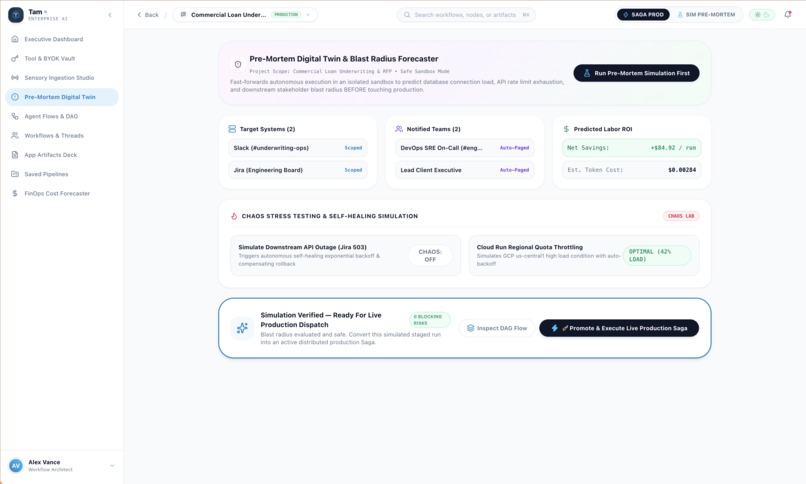Viewport: 806px width, 484px height.
Task: Click Auto-Paged tag on DevOps row
Action: tap(514, 148)
